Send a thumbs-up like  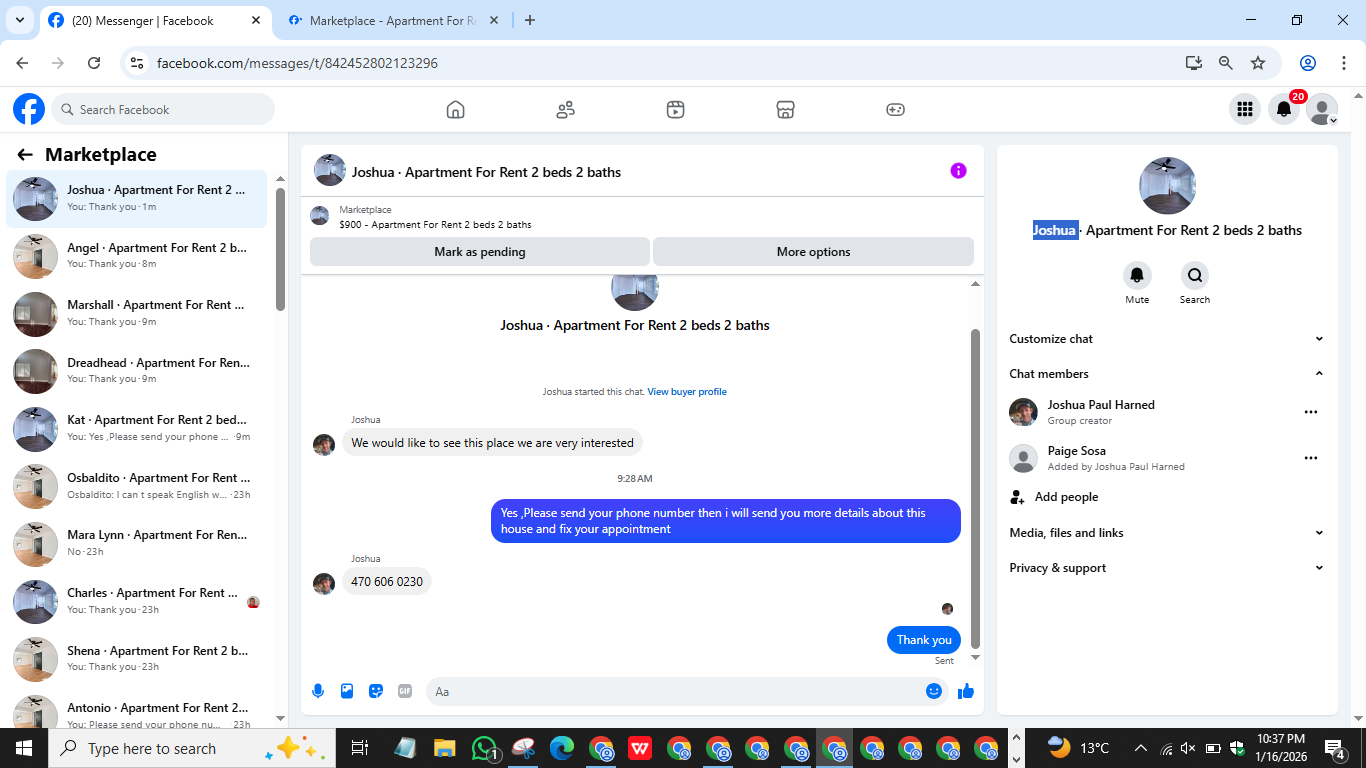[966, 691]
